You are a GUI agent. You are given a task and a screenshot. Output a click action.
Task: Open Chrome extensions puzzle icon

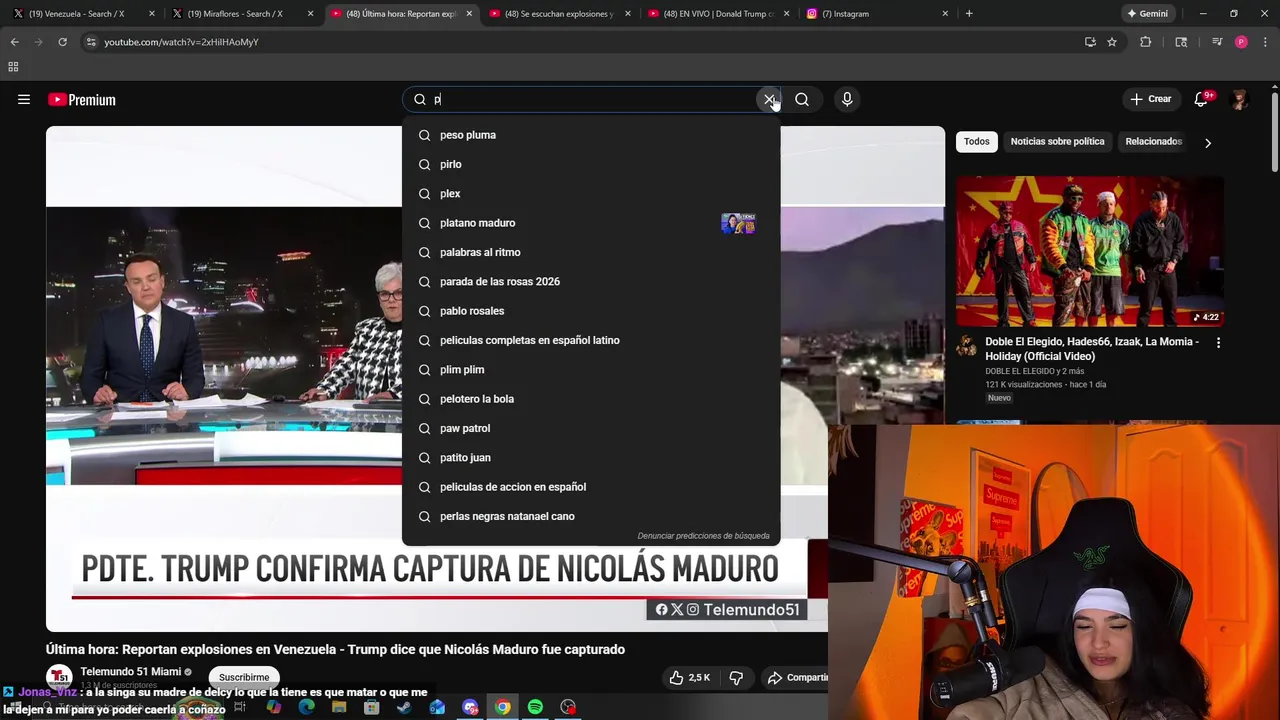(x=1146, y=42)
